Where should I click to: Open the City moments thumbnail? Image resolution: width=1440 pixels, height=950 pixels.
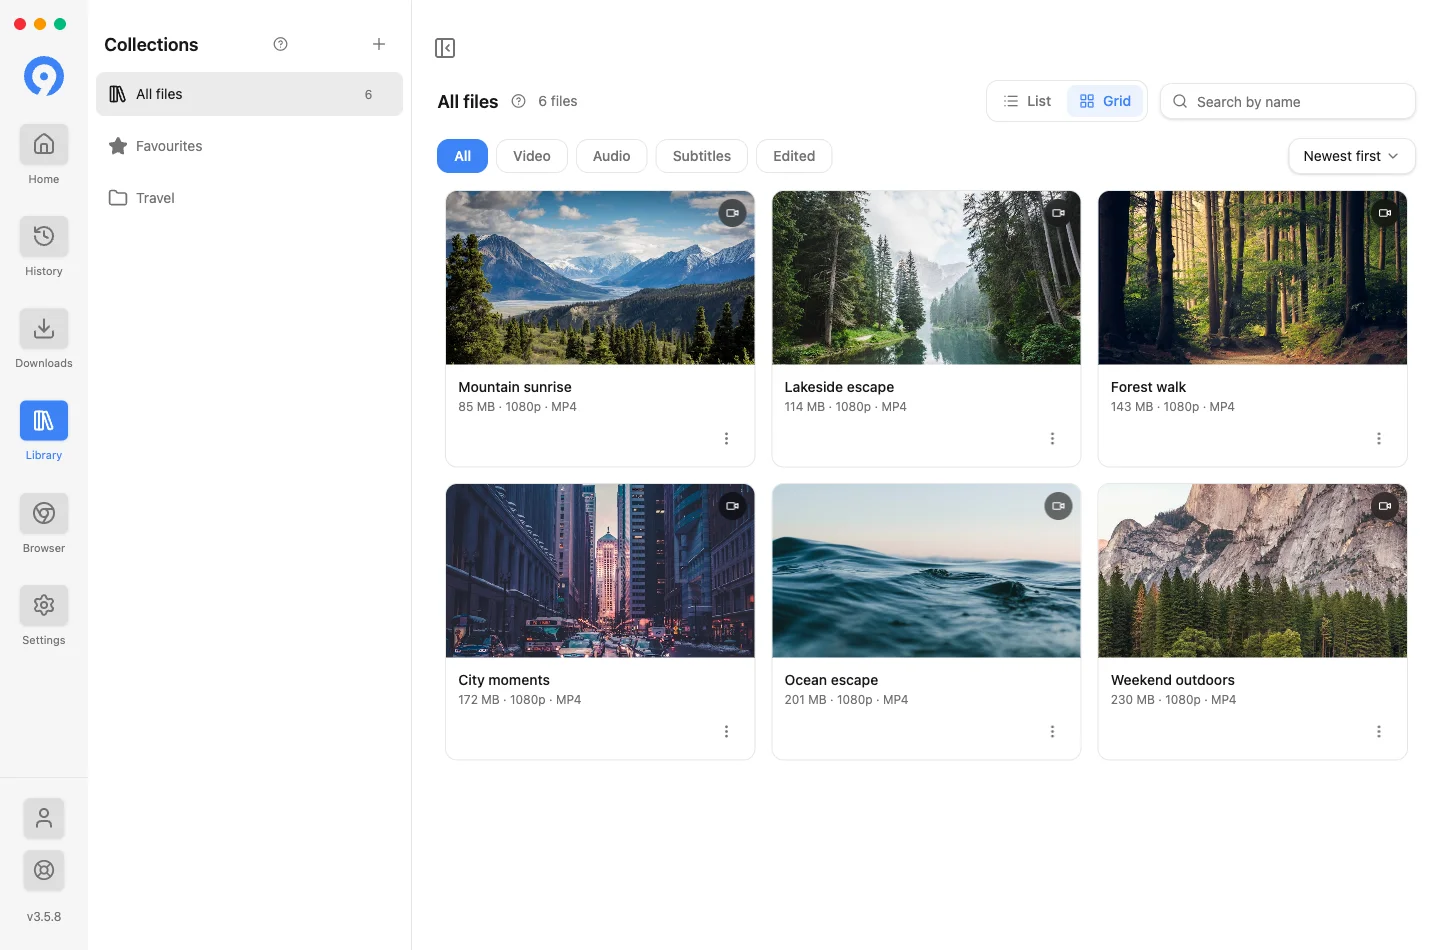pyautogui.click(x=600, y=571)
